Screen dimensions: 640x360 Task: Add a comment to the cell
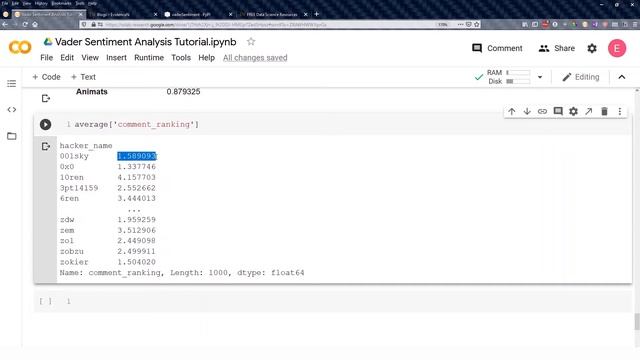[x=558, y=111]
